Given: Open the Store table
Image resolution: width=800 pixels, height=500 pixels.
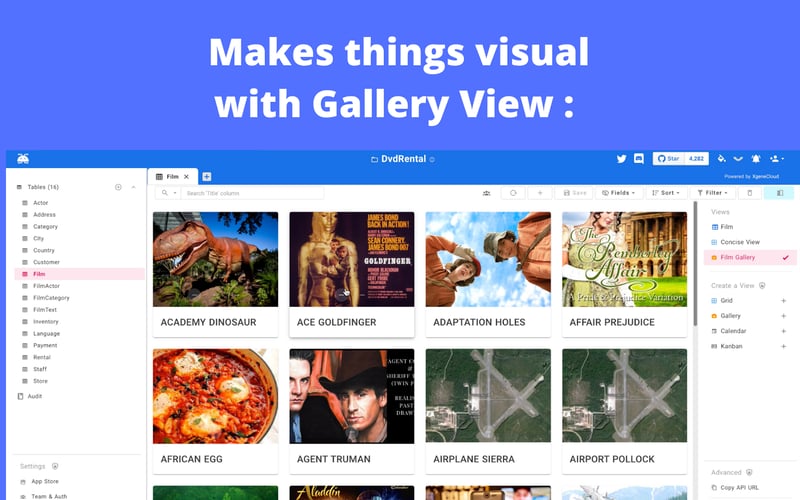Looking at the screenshot, I should [40, 381].
